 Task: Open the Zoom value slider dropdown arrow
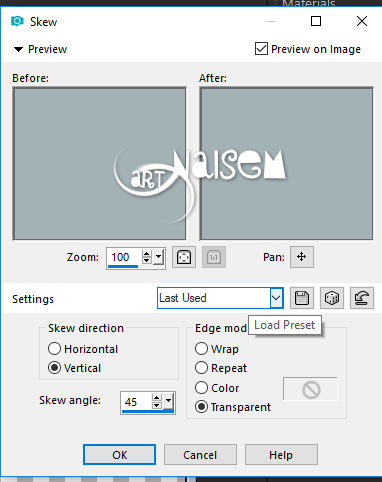(x=159, y=257)
